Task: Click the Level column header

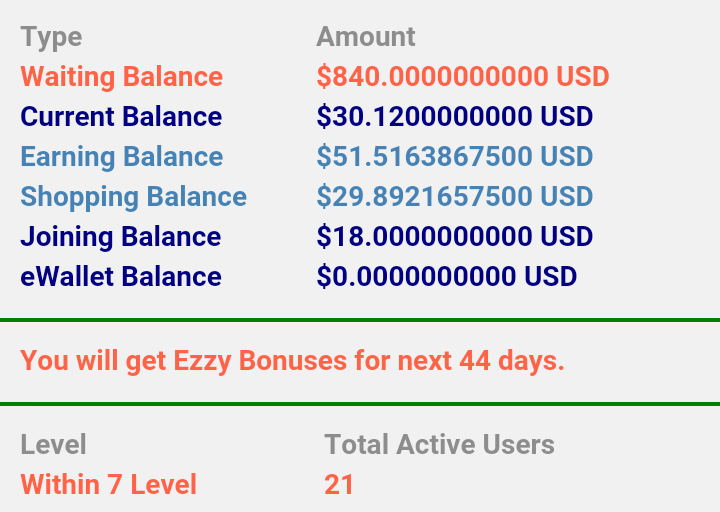Action: coord(53,445)
